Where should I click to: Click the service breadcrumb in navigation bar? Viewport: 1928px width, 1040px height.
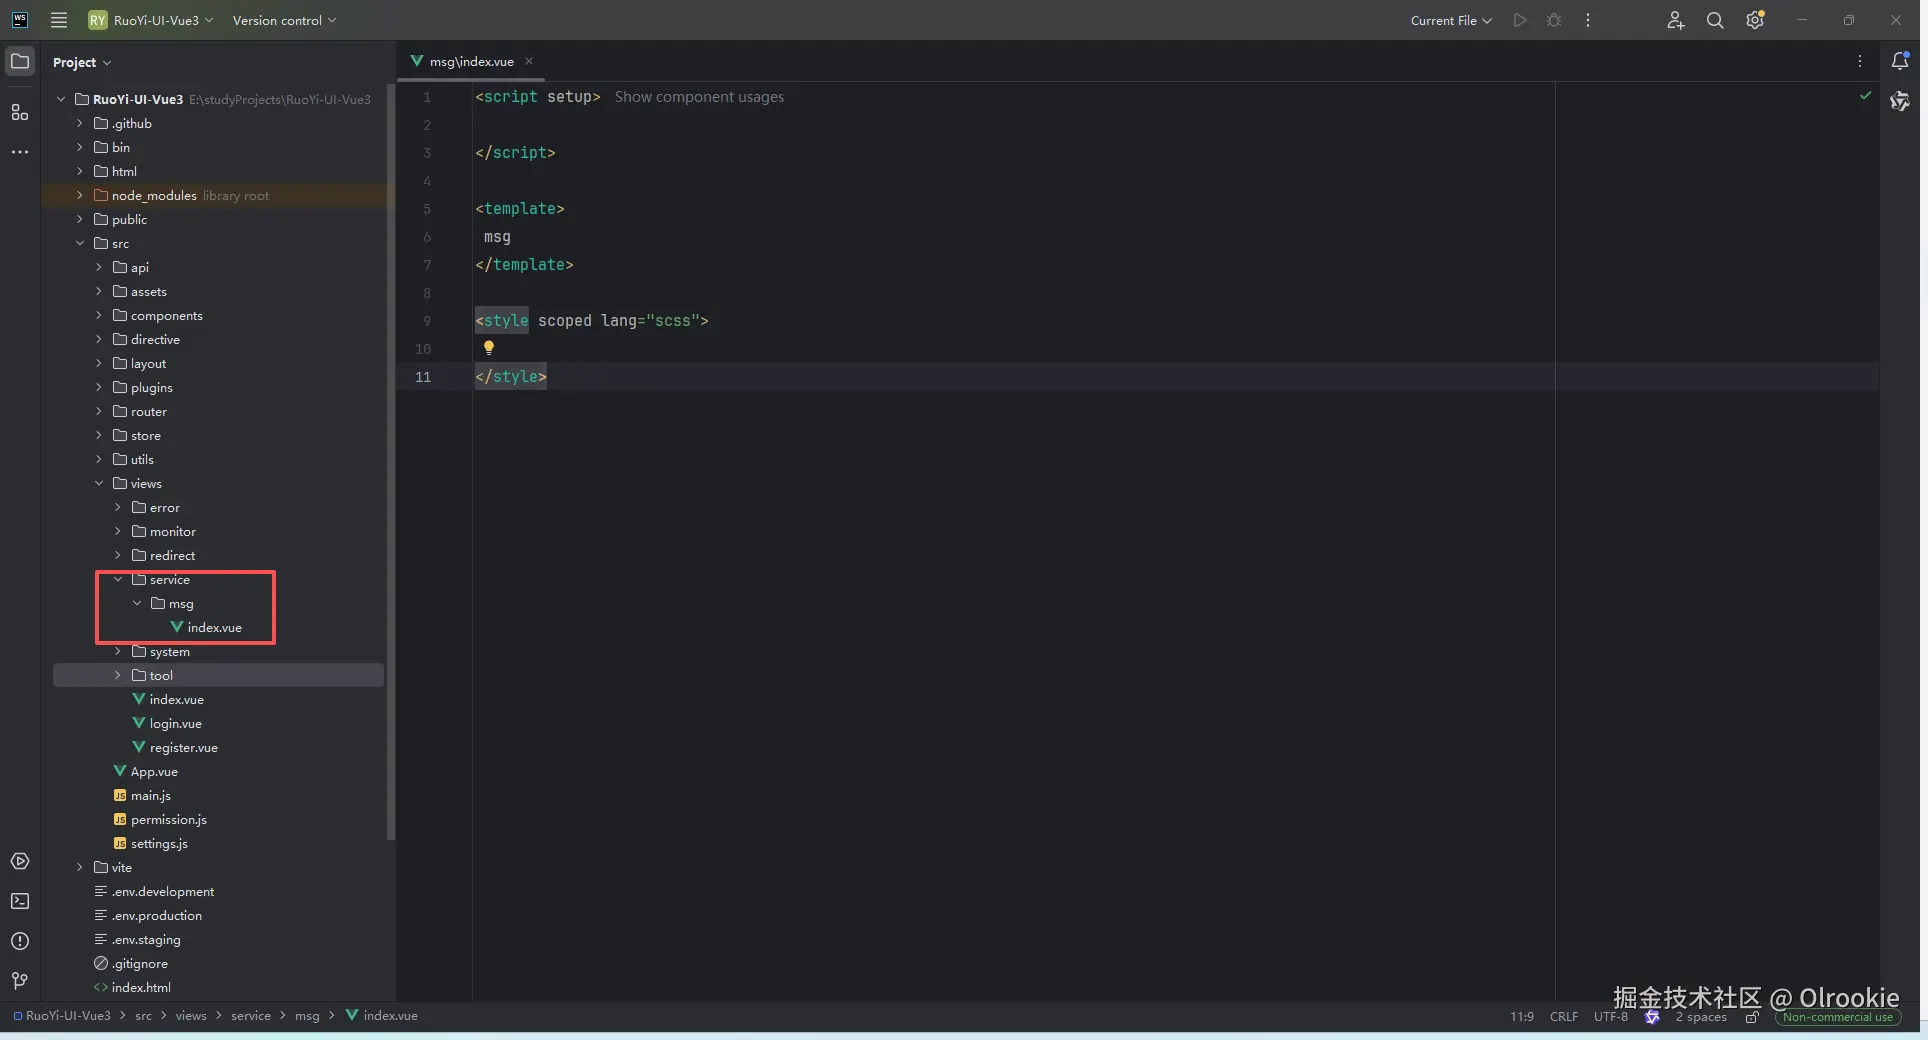(251, 1016)
